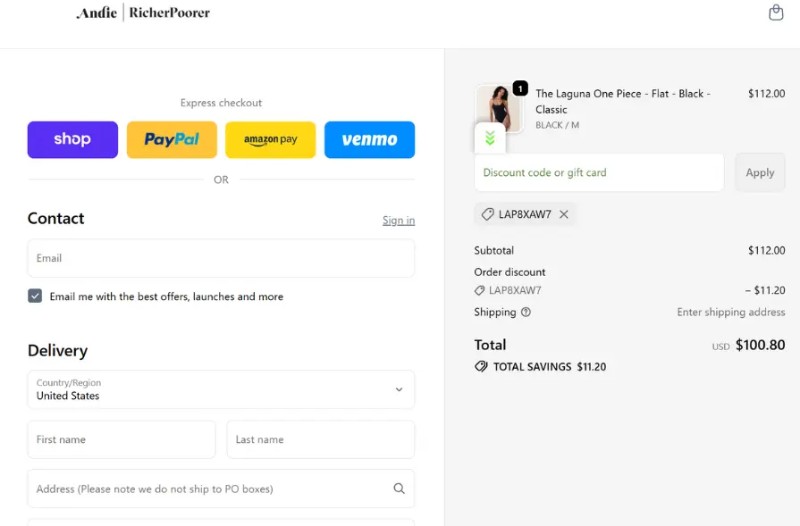
Task: Choose Amazon Pay express checkout
Action: coord(270,139)
